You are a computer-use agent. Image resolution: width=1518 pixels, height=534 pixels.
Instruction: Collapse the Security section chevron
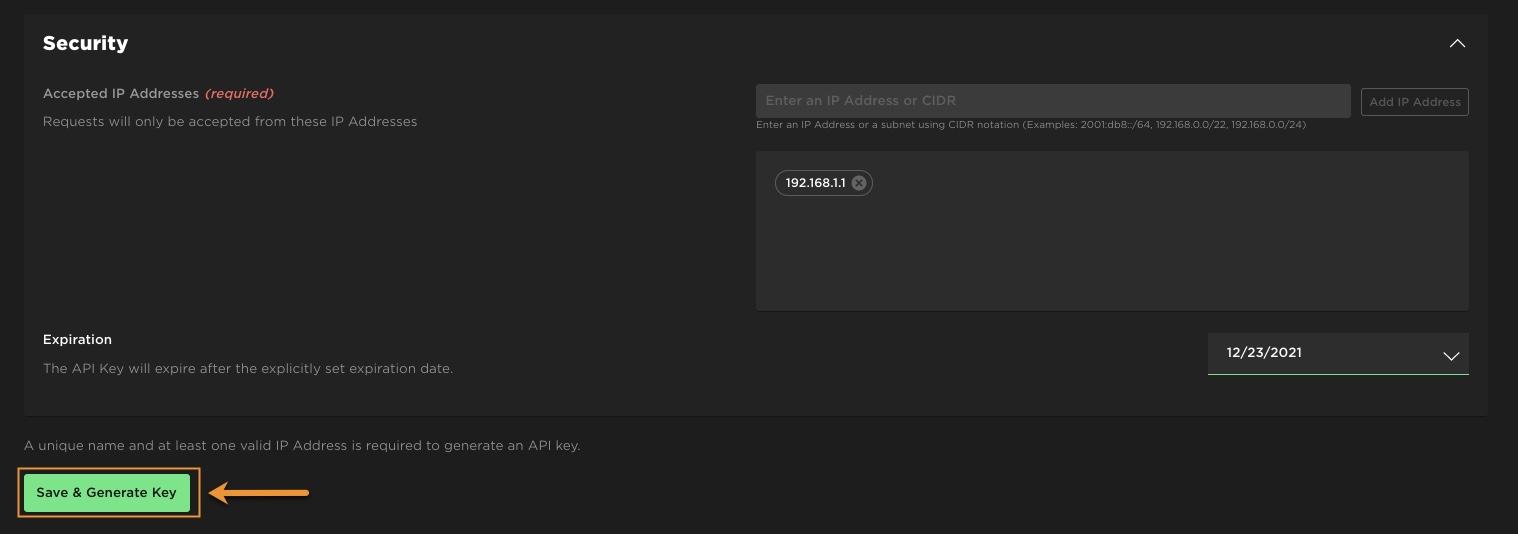[1457, 44]
